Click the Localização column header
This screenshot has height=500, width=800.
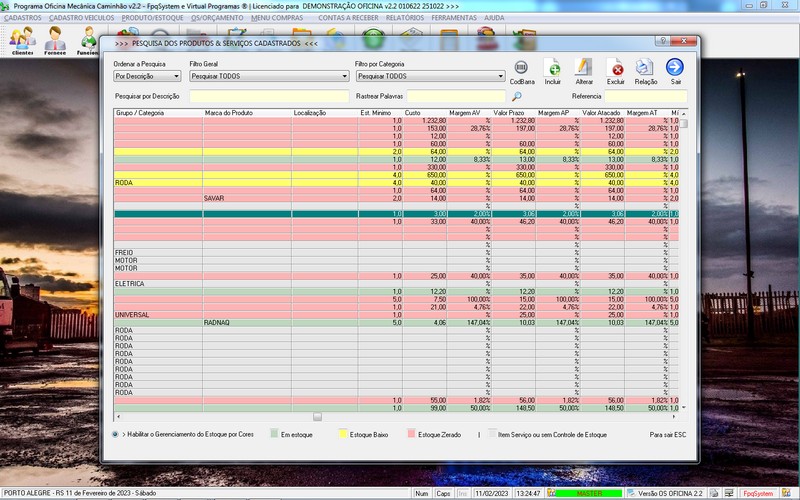(x=325, y=113)
